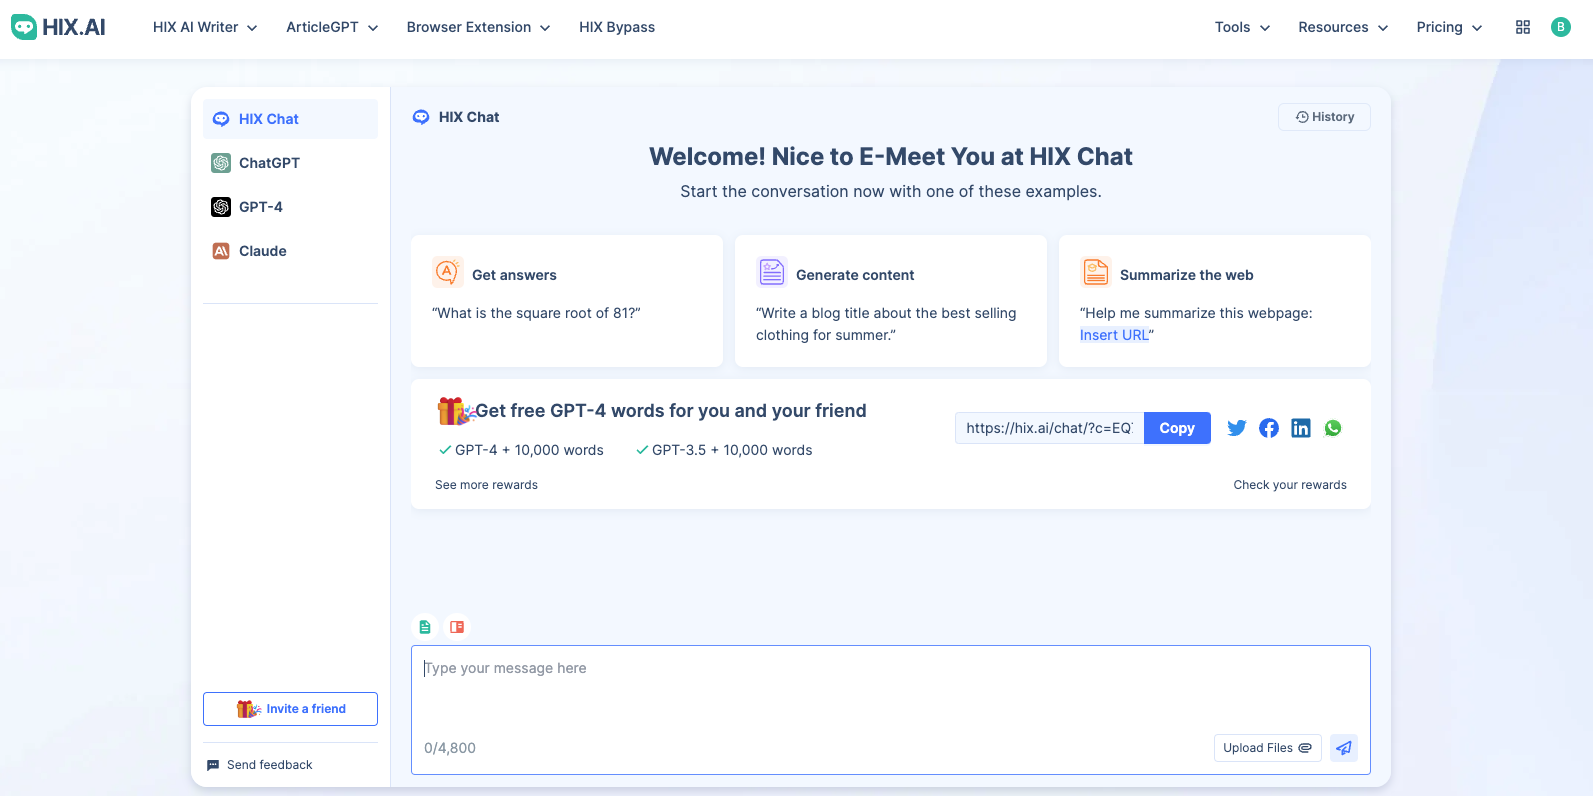Share referral link on Facebook
The height and width of the screenshot is (796, 1593).
pos(1269,428)
